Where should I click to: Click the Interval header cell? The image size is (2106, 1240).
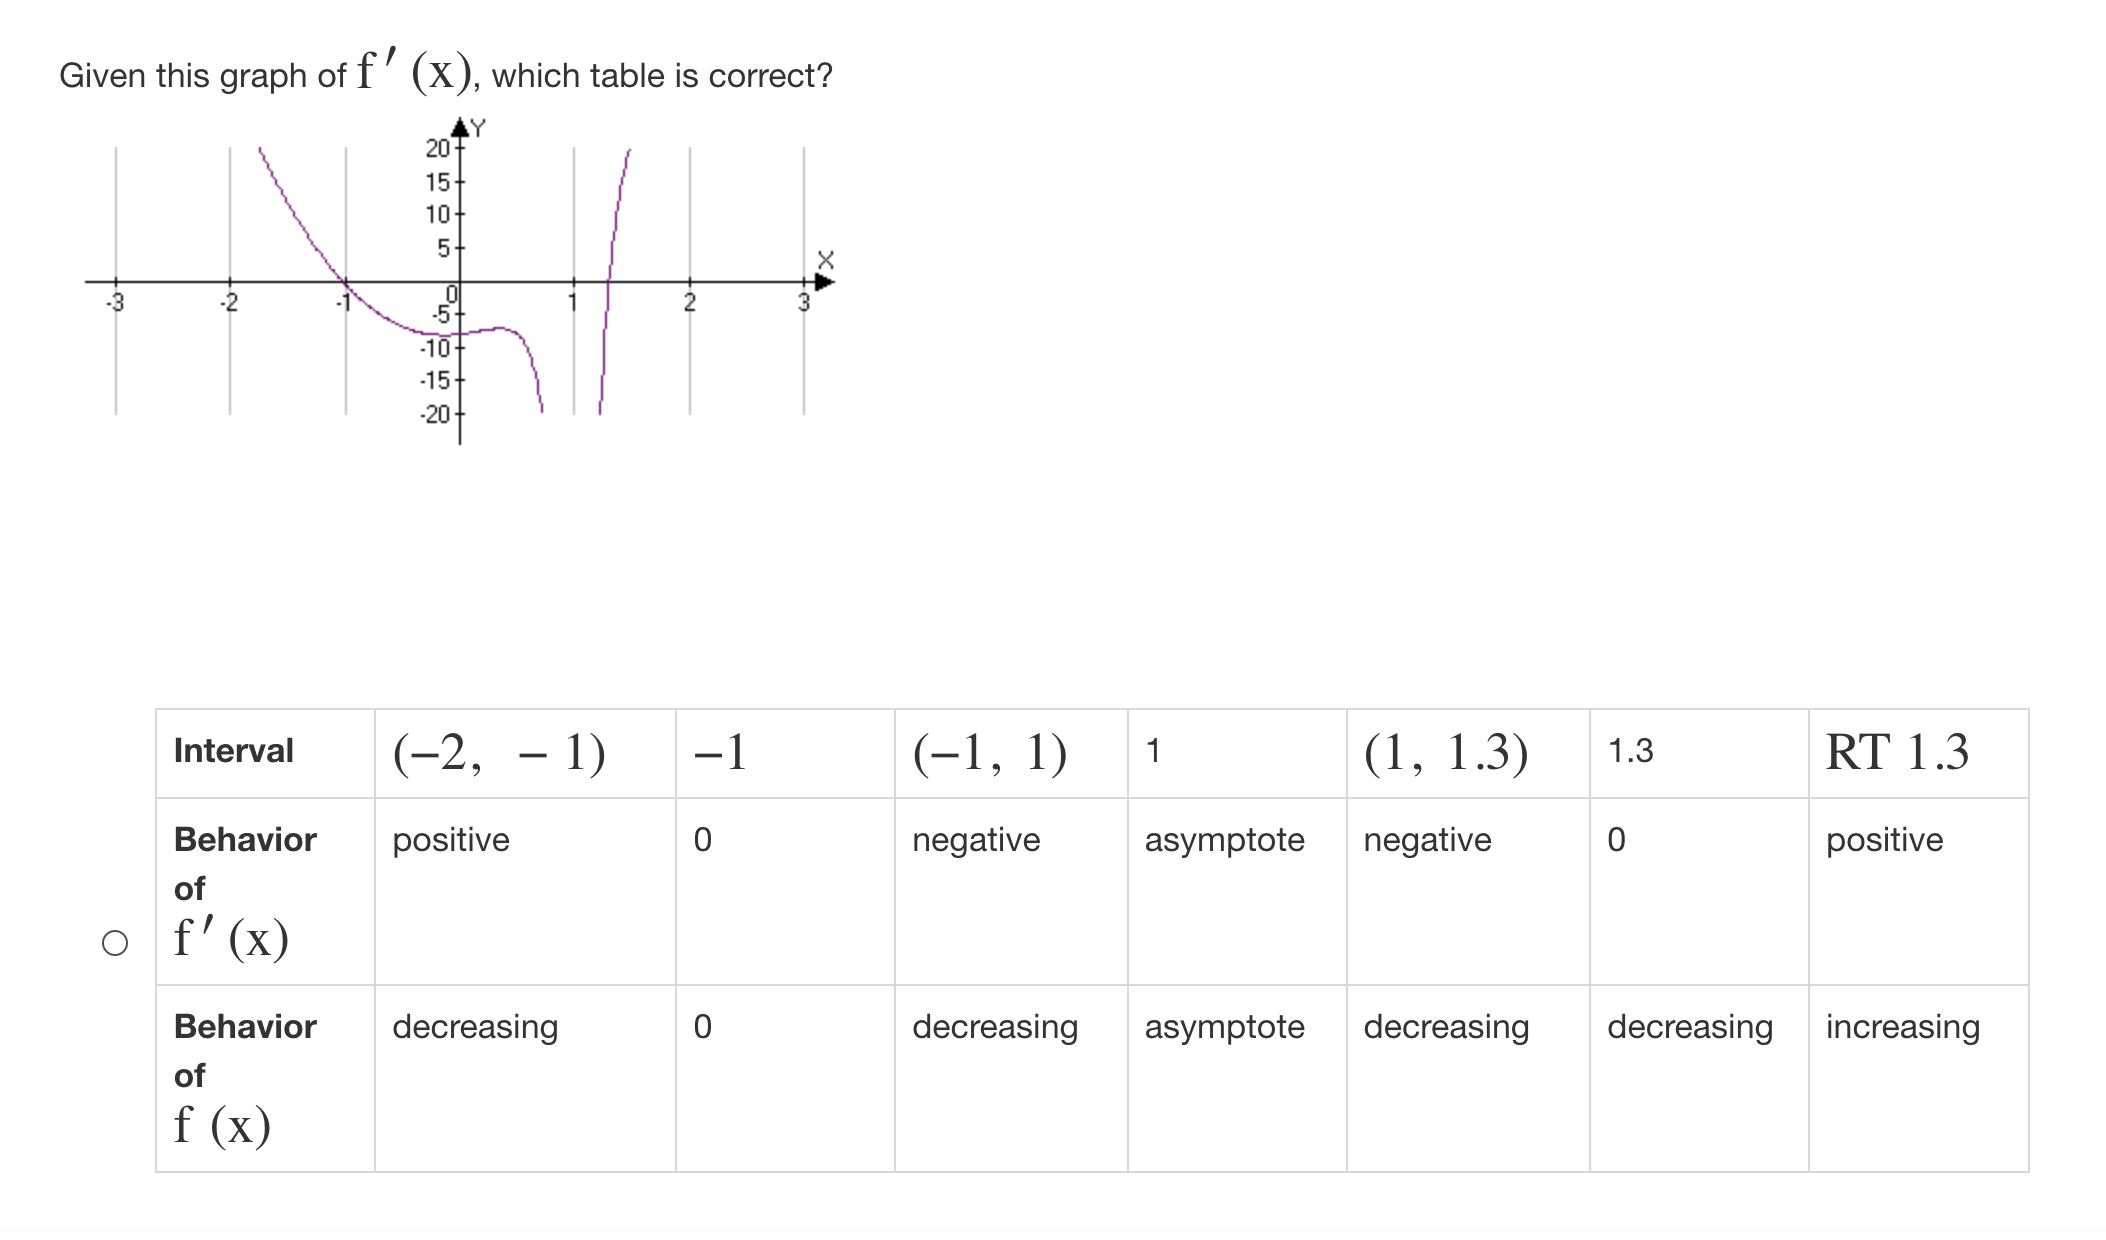tap(232, 751)
